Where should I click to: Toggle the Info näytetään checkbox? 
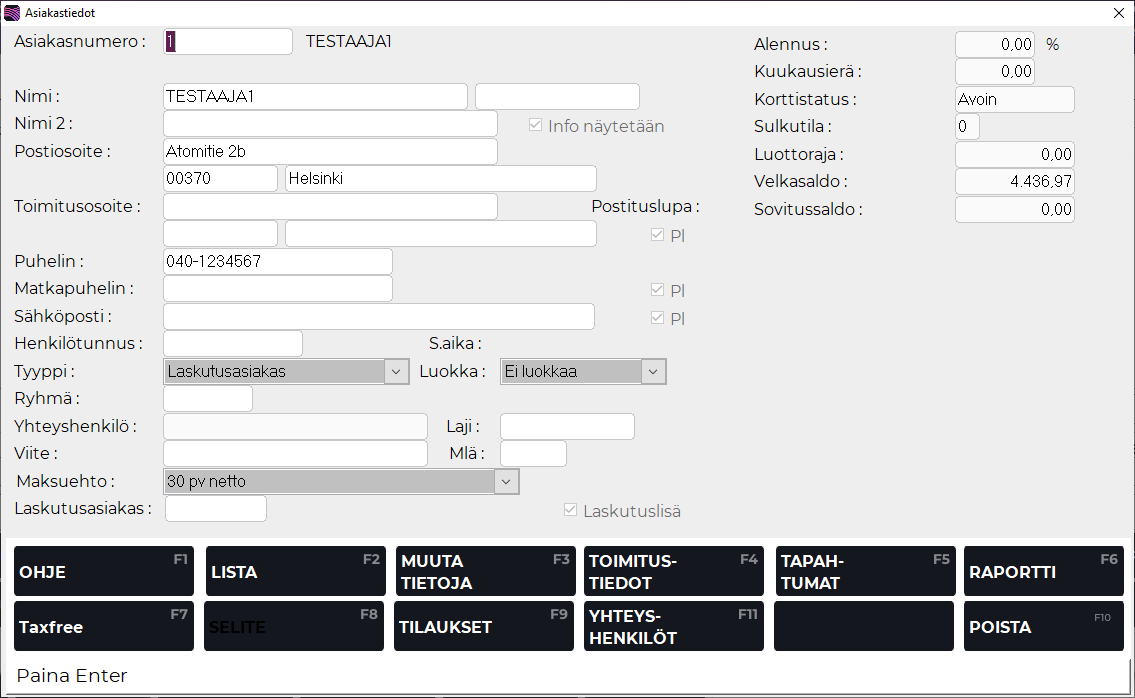pos(536,126)
